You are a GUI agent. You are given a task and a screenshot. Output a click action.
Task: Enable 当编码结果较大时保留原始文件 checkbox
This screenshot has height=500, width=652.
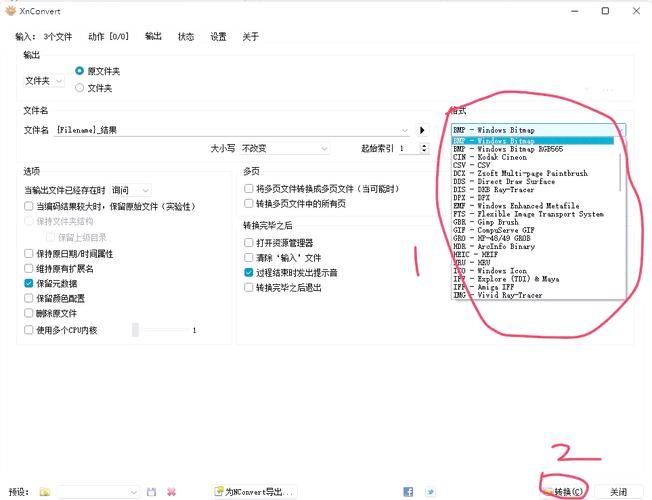[29, 206]
